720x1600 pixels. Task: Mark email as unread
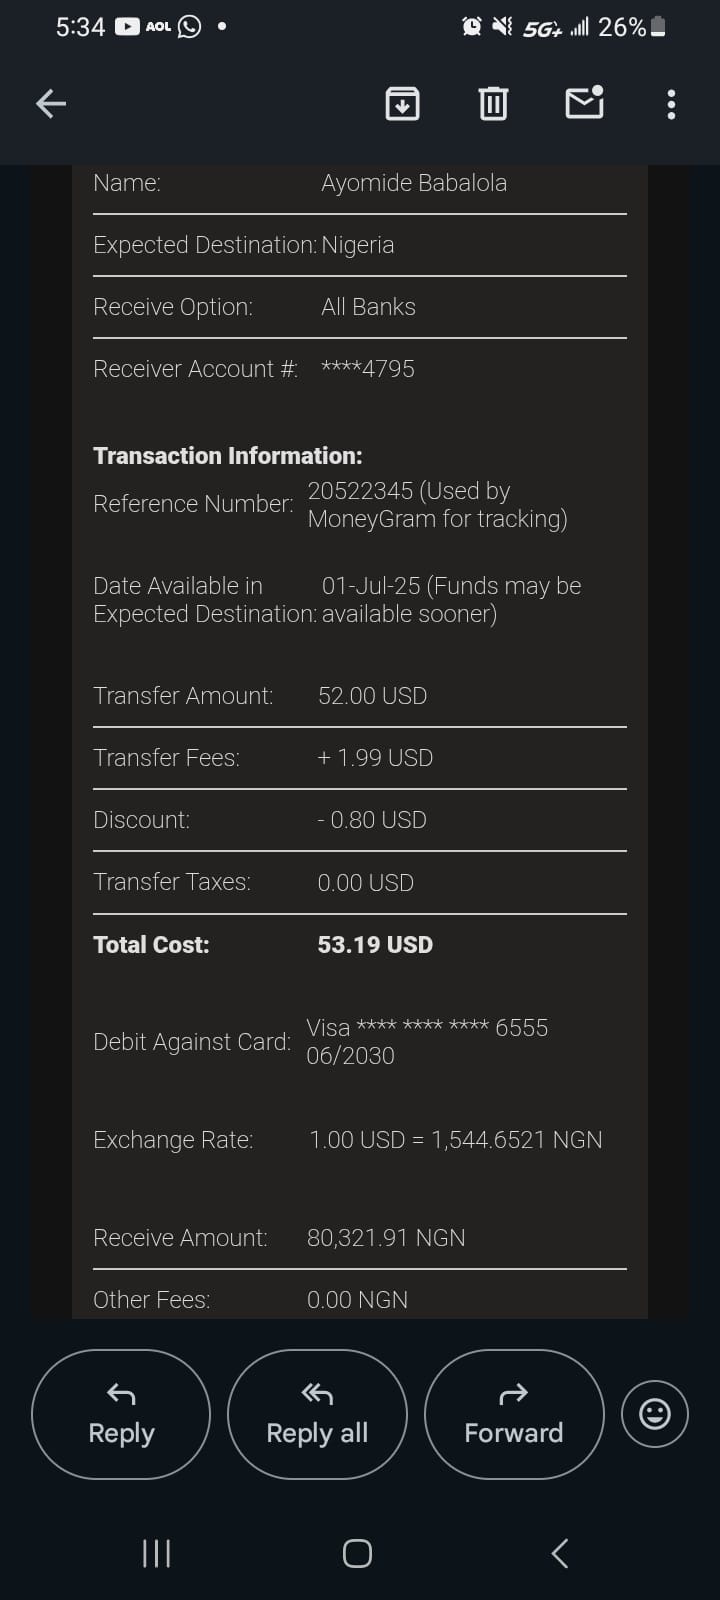tap(584, 103)
